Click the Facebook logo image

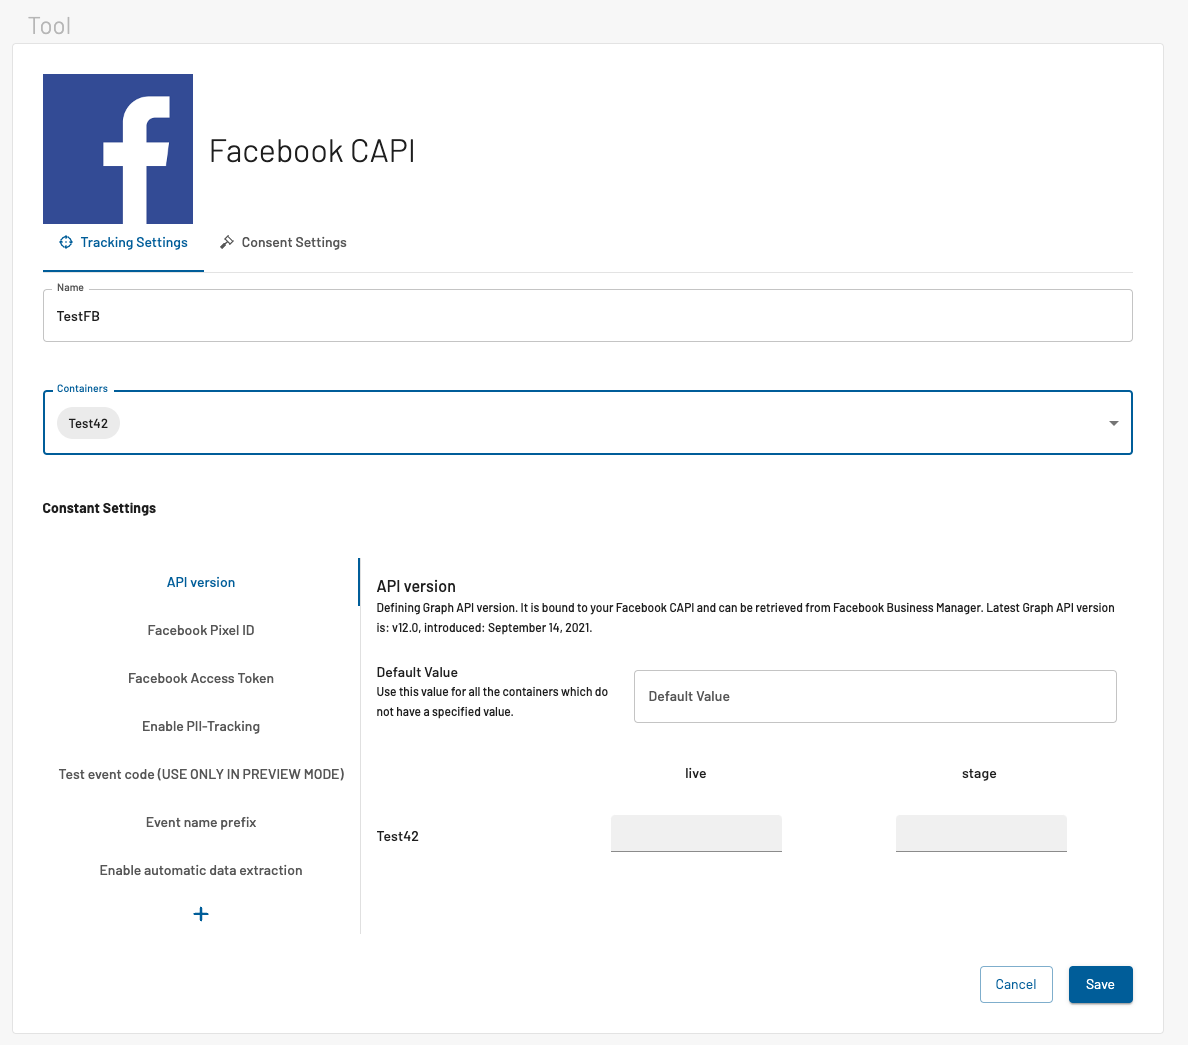[117, 149]
